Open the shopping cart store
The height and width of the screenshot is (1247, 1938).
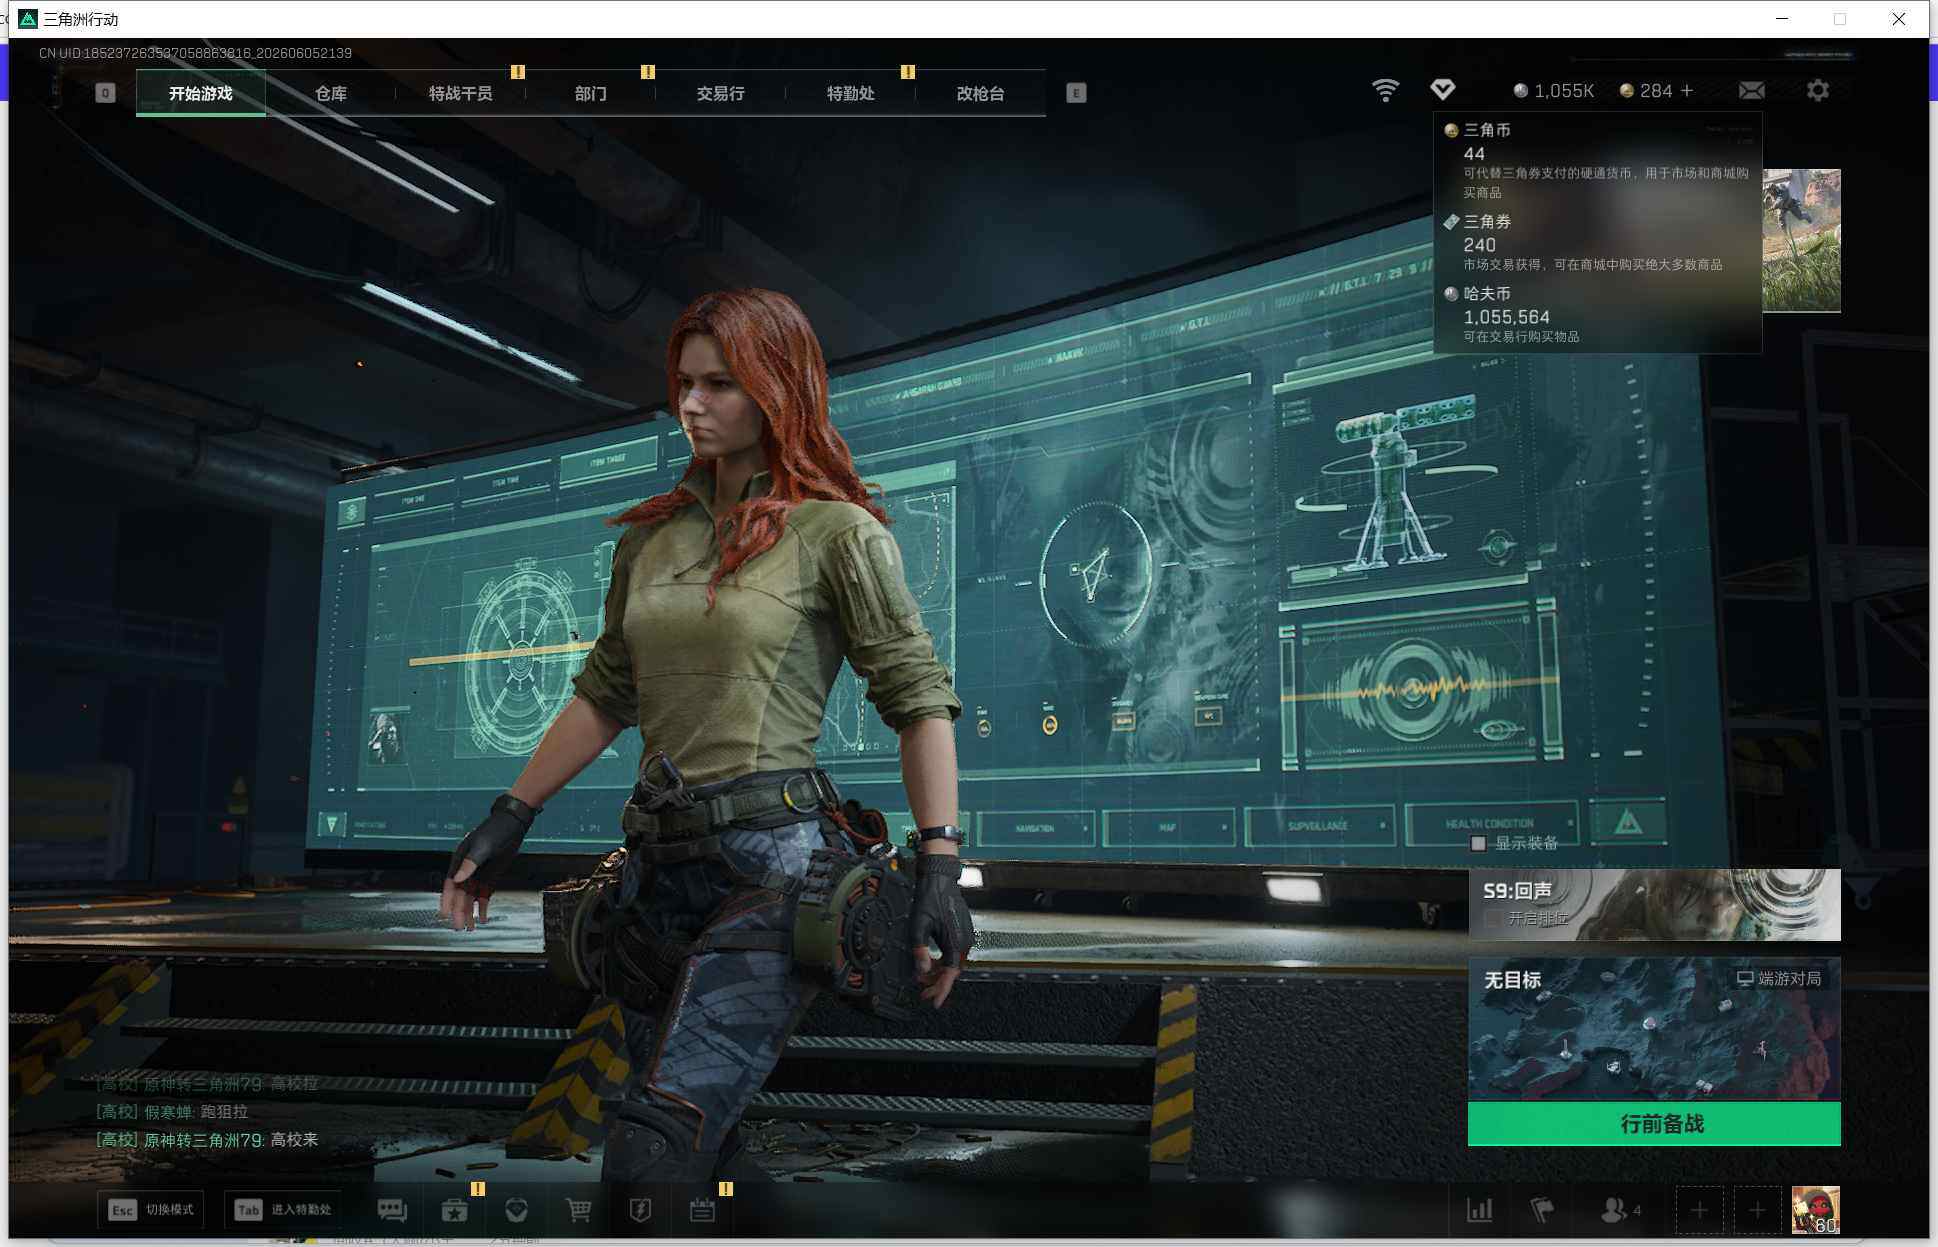click(578, 1211)
